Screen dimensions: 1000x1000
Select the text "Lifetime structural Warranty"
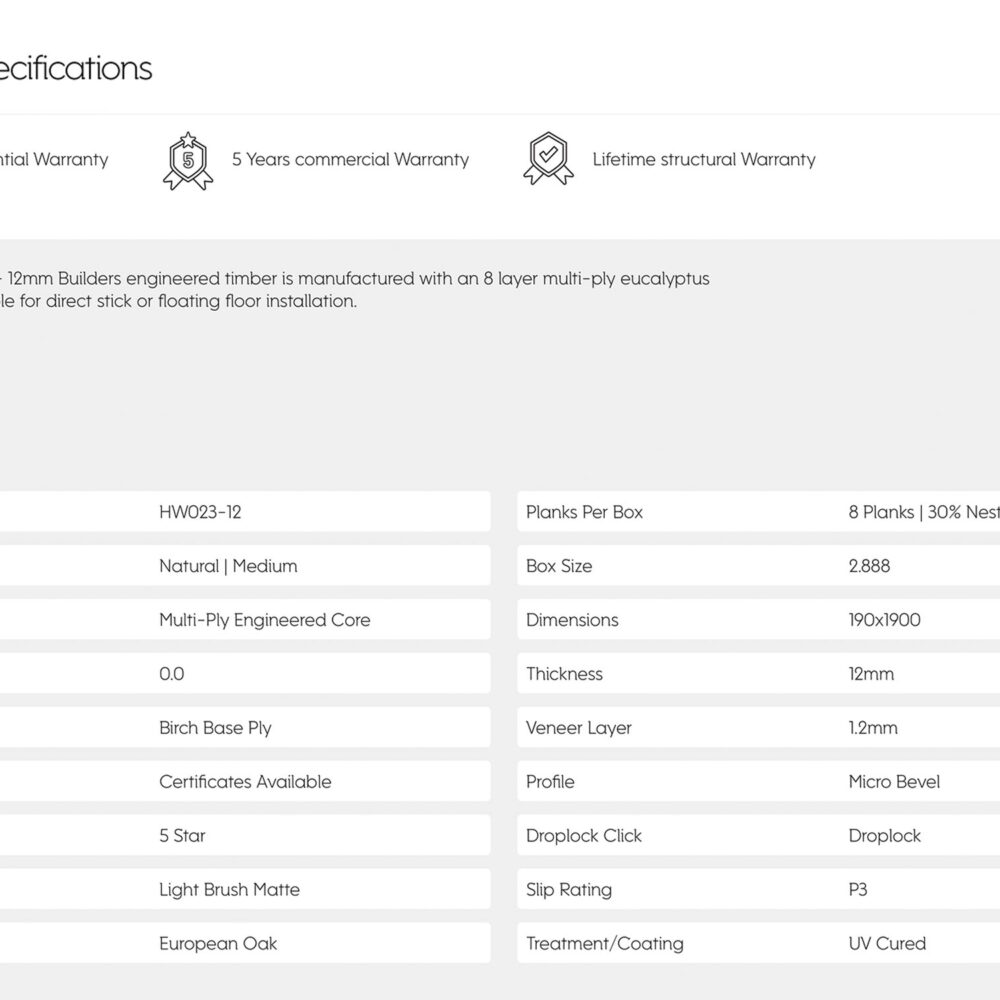pyautogui.click(x=704, y=159)
